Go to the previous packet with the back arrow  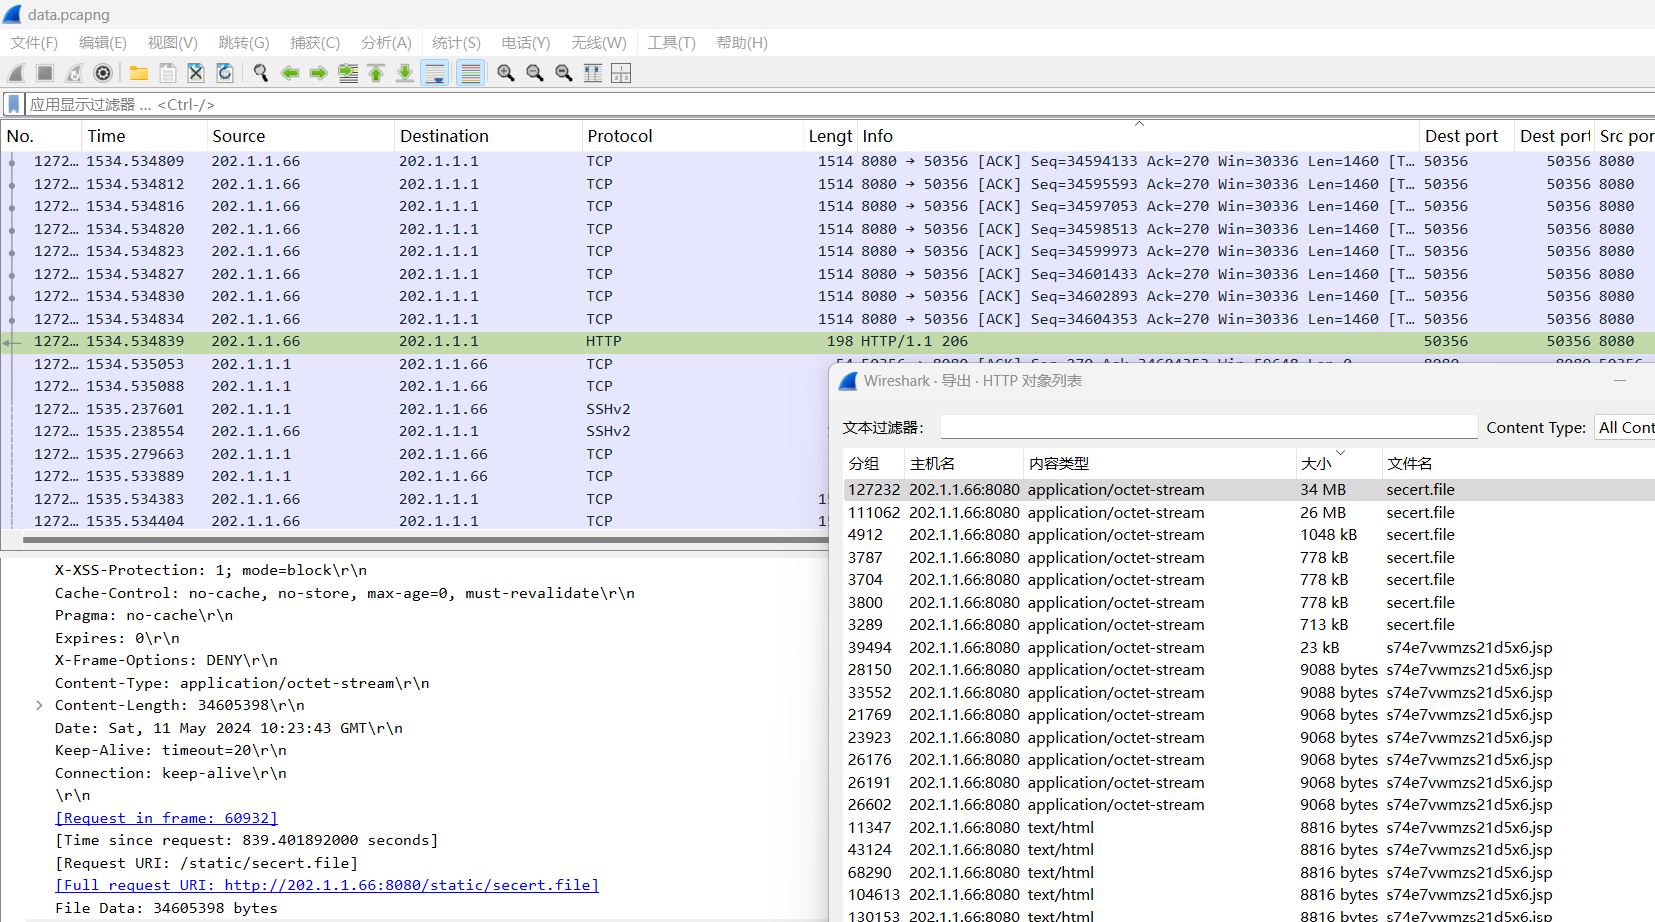[x=290, y=73]
